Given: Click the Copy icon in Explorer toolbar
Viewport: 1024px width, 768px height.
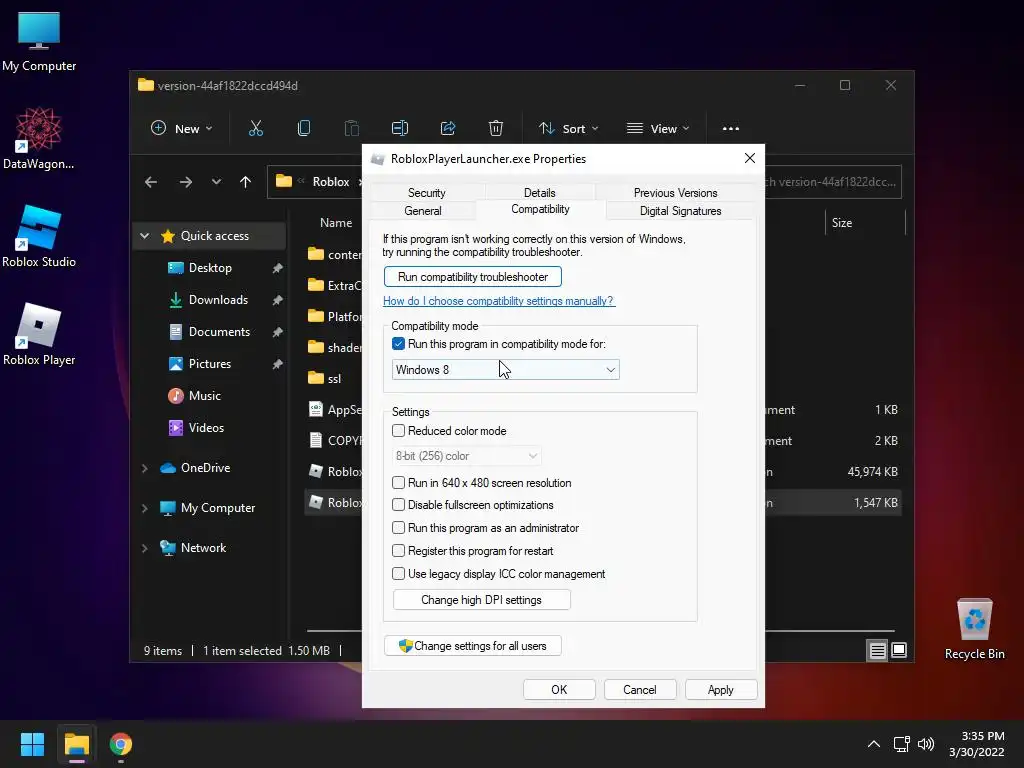Looking at the screenshot, I should pyautogui.click(x=304, y=129).
